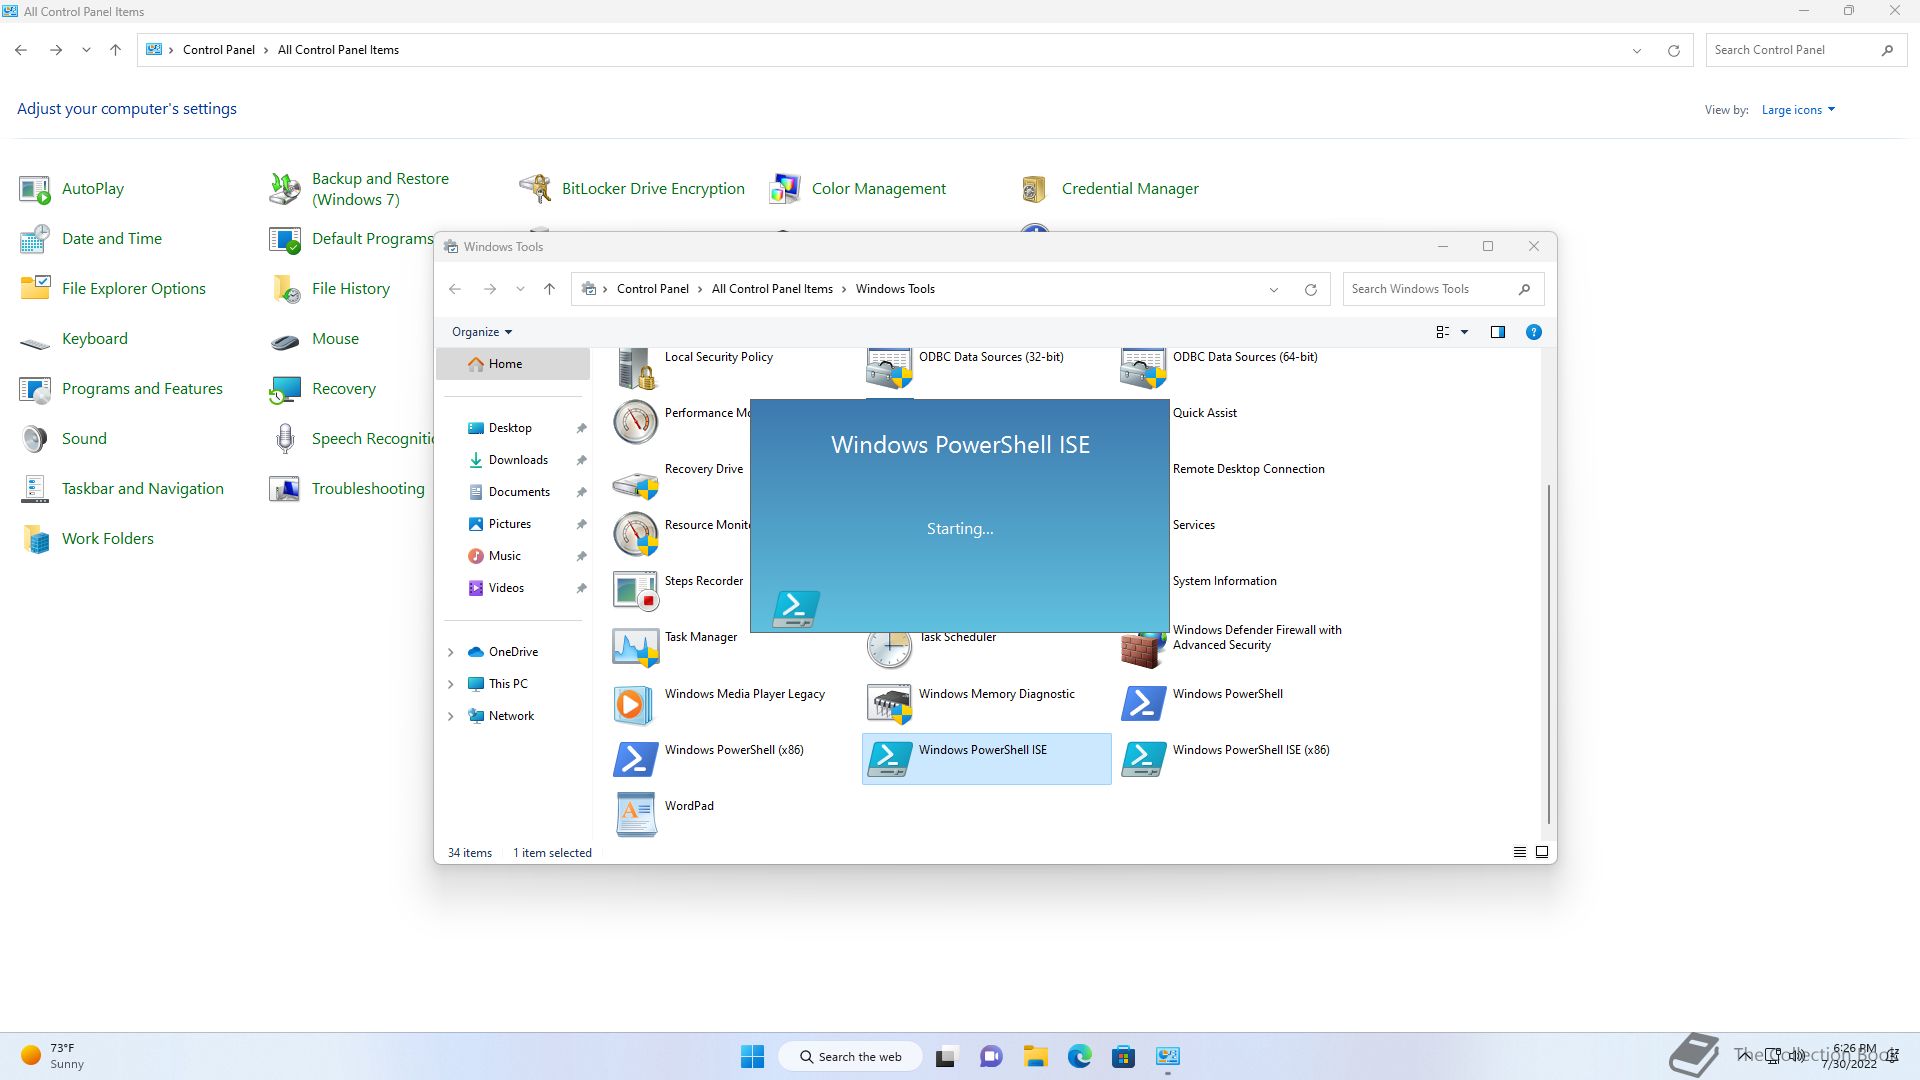1920x1080 pixels.
Task: Open change your view options dropdown arrow
Action: pos(1465,332)
